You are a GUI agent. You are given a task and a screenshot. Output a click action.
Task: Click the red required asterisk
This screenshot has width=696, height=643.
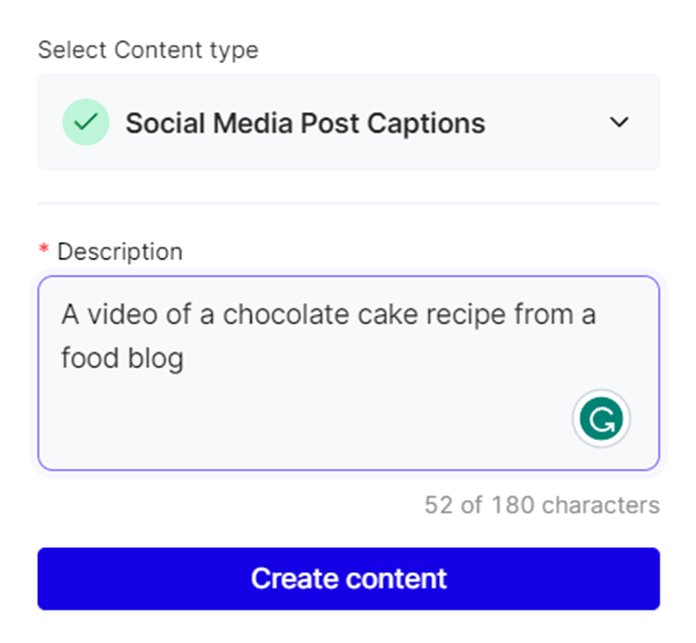click(x=44, y=252)
